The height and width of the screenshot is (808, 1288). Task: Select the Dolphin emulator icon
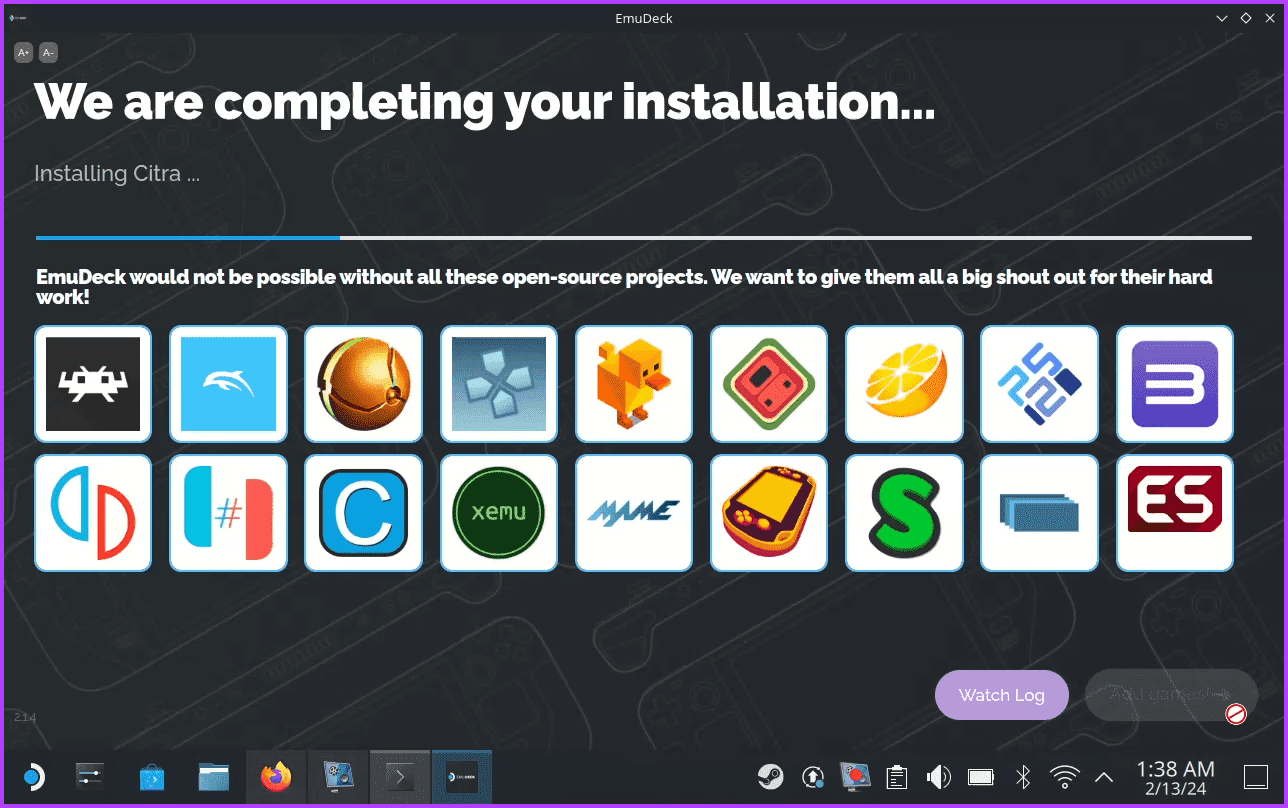tap(228, 384)
